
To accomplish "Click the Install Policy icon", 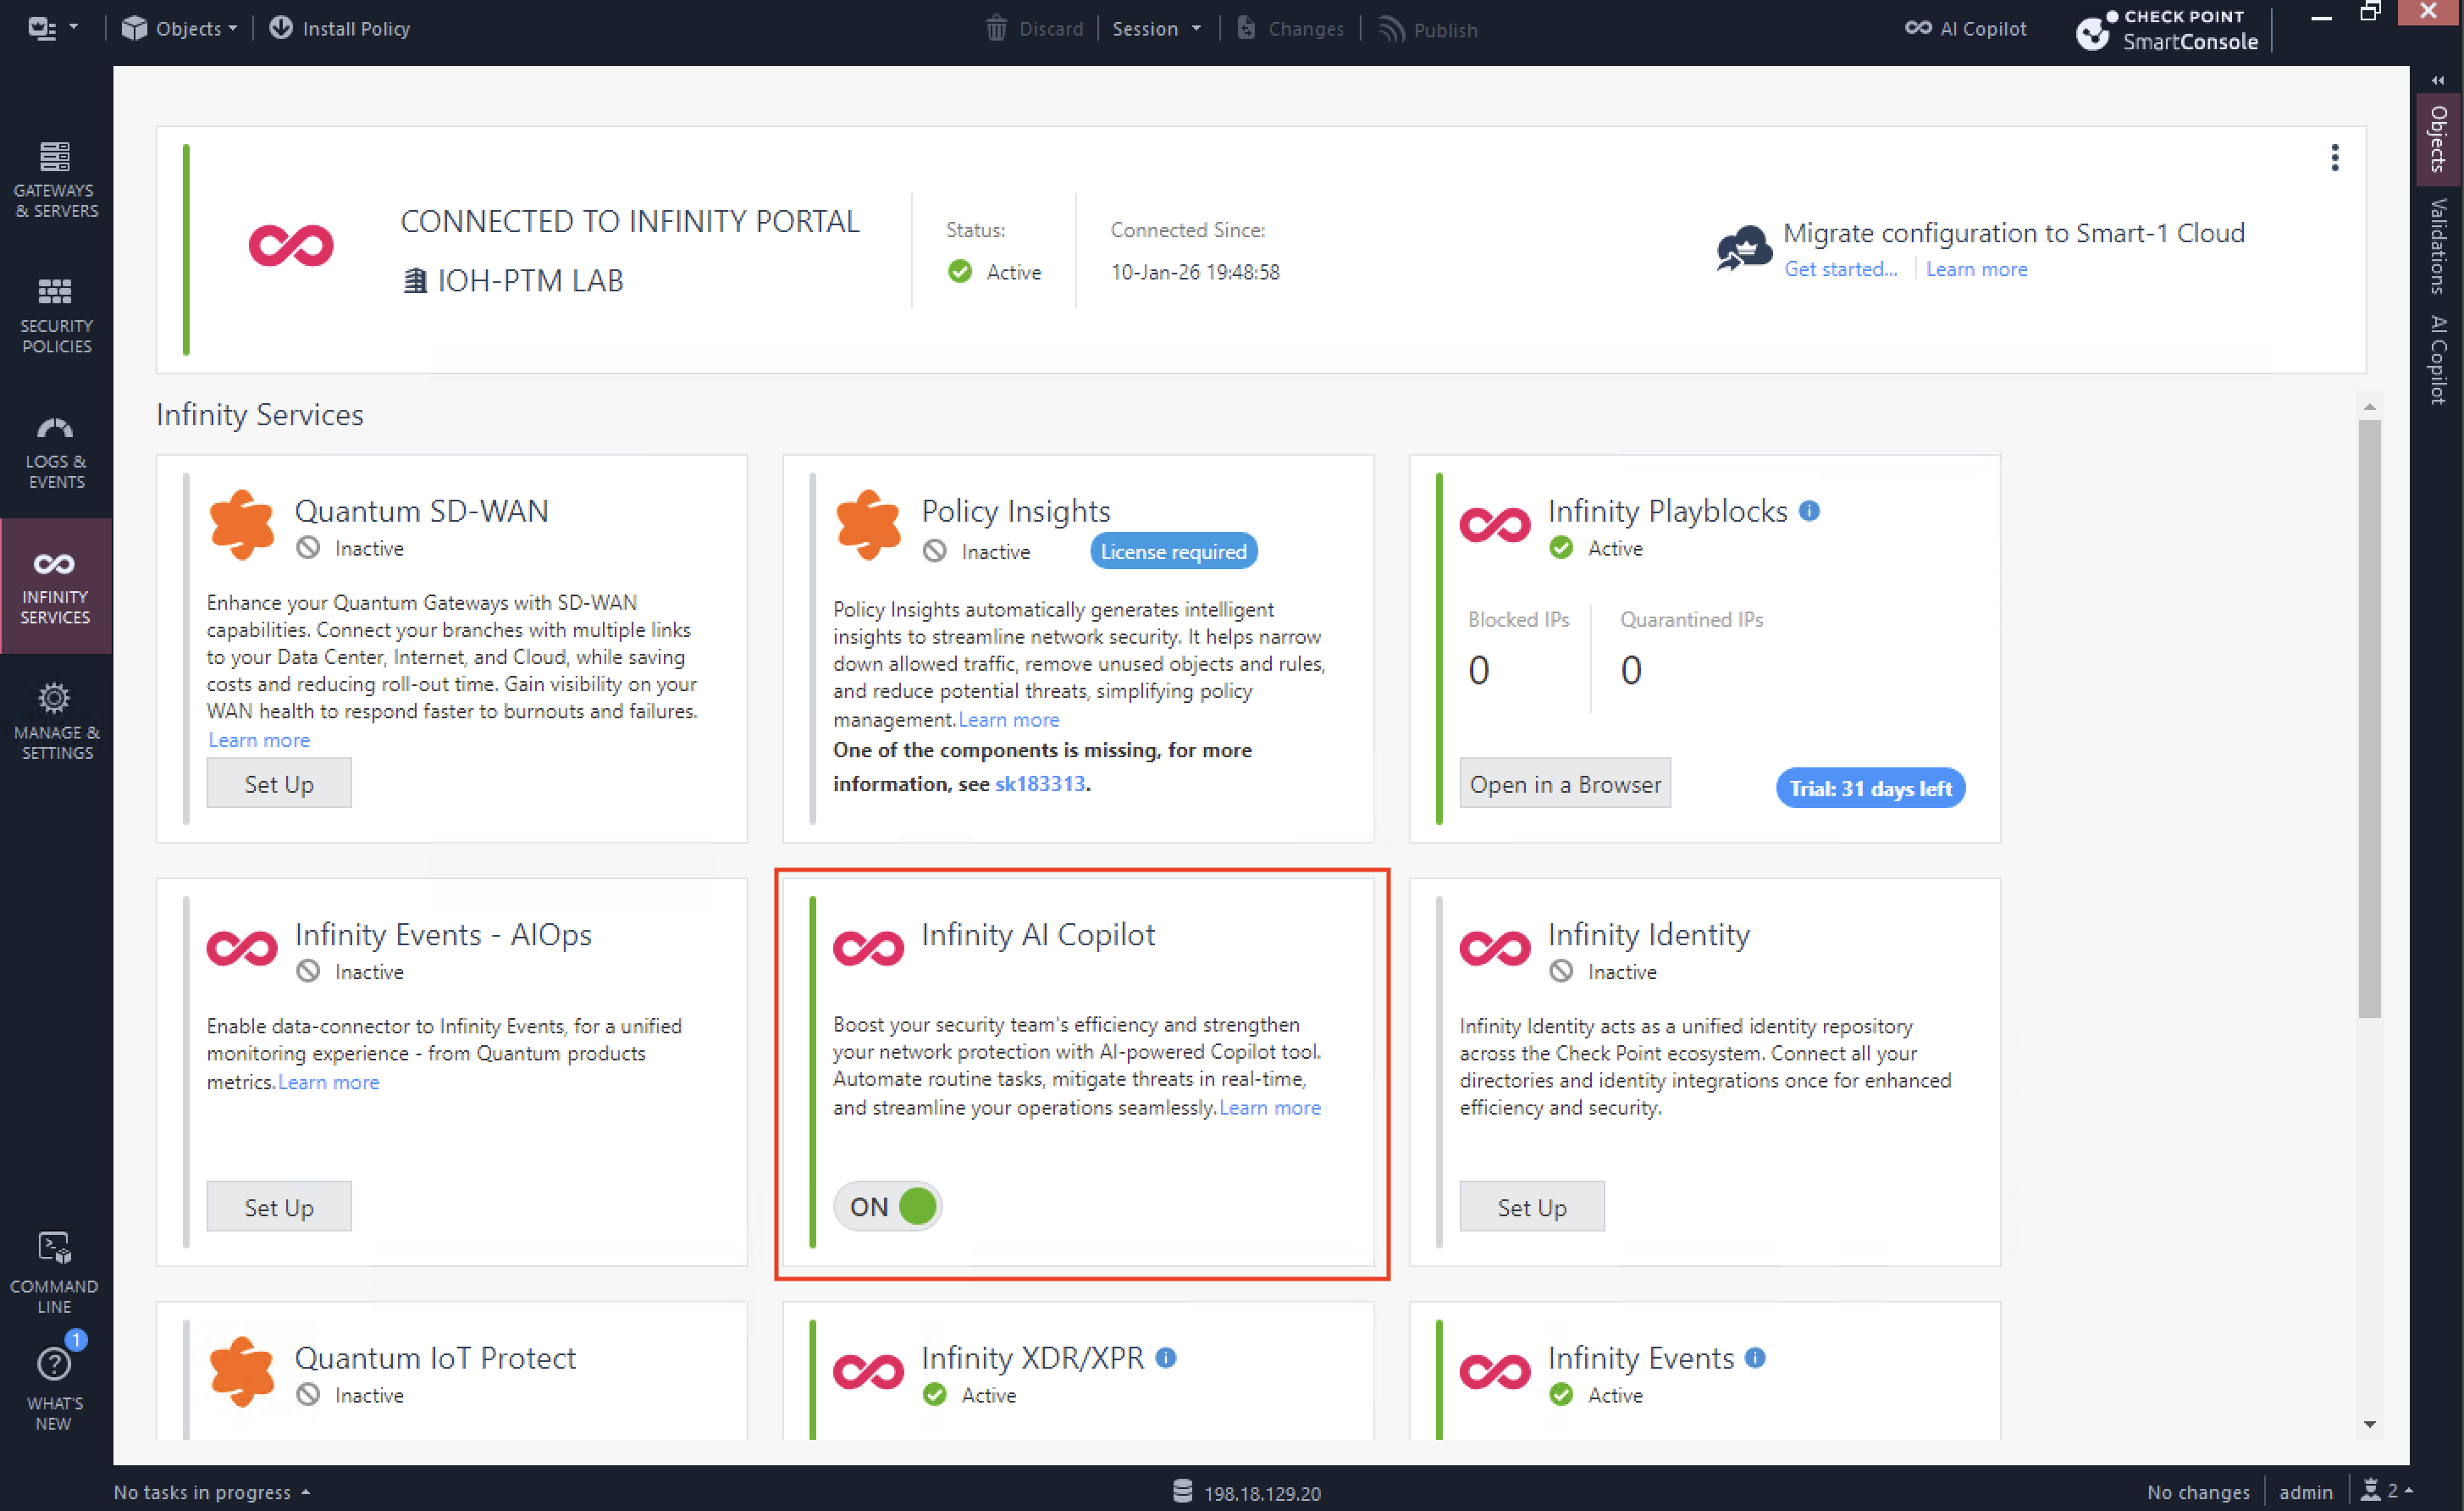I will (281, 28).
